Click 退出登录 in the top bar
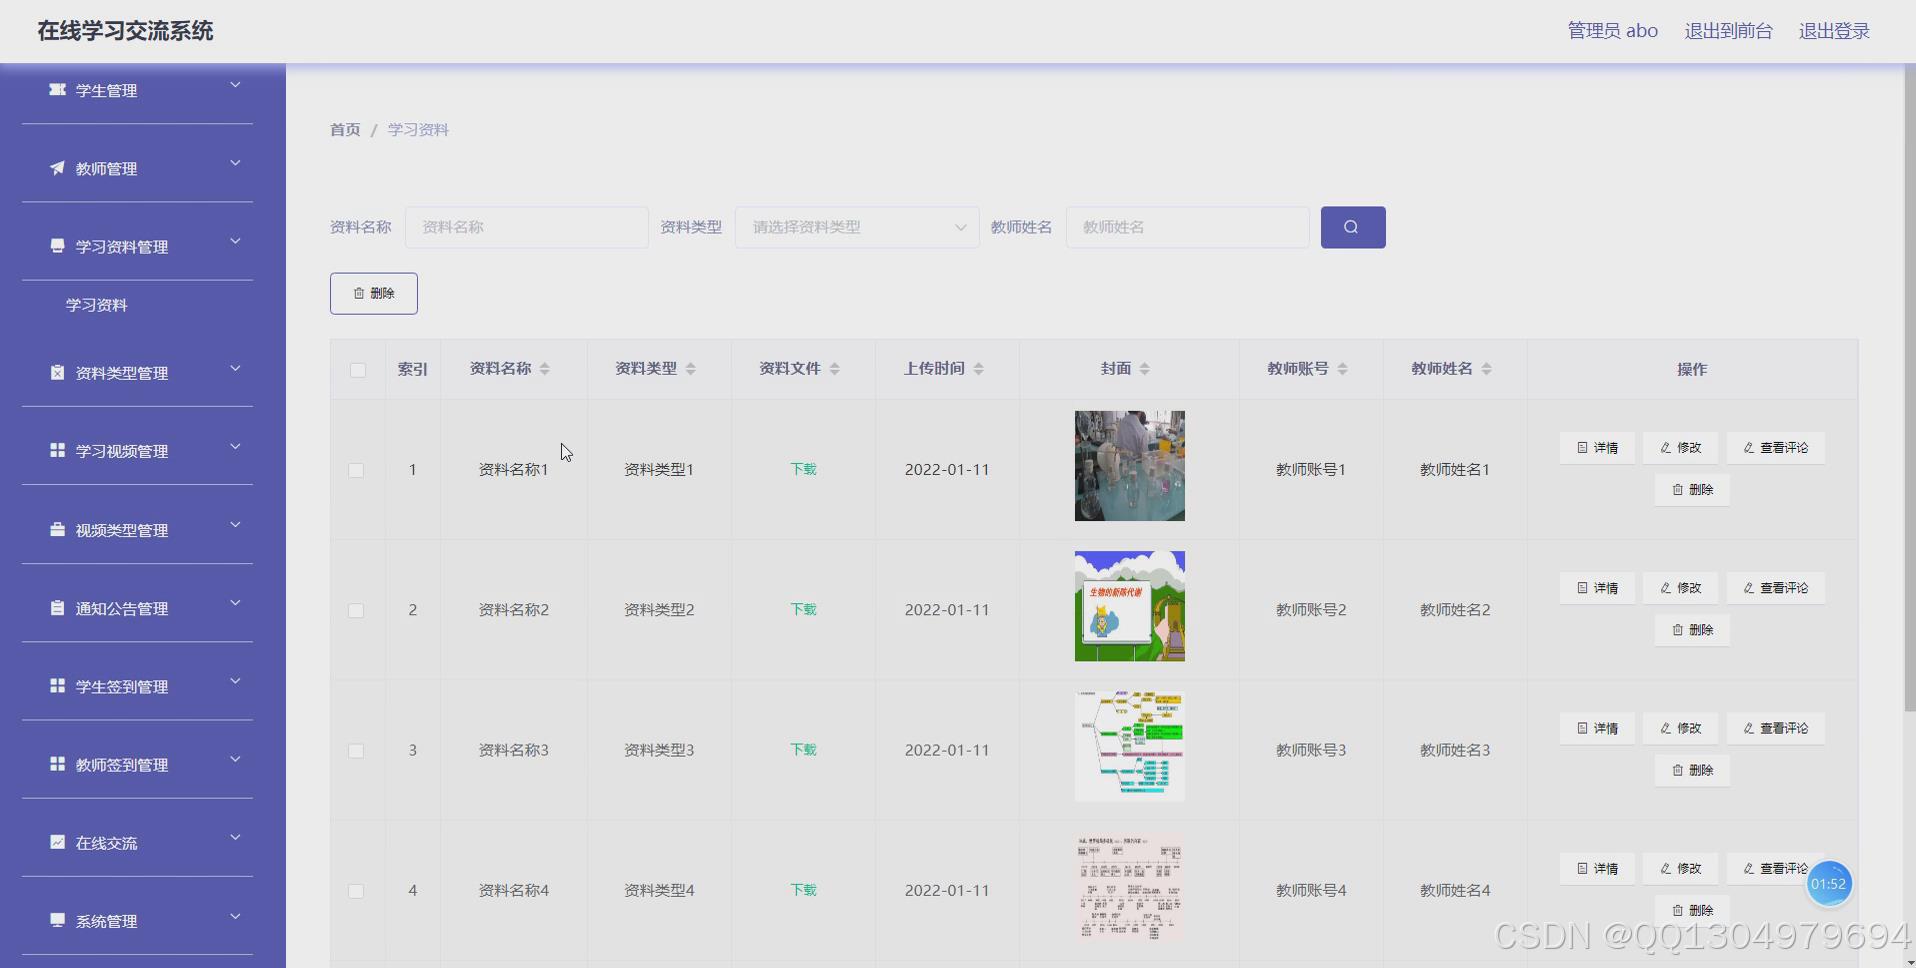1916x968 pixels. pos(1833,30)
